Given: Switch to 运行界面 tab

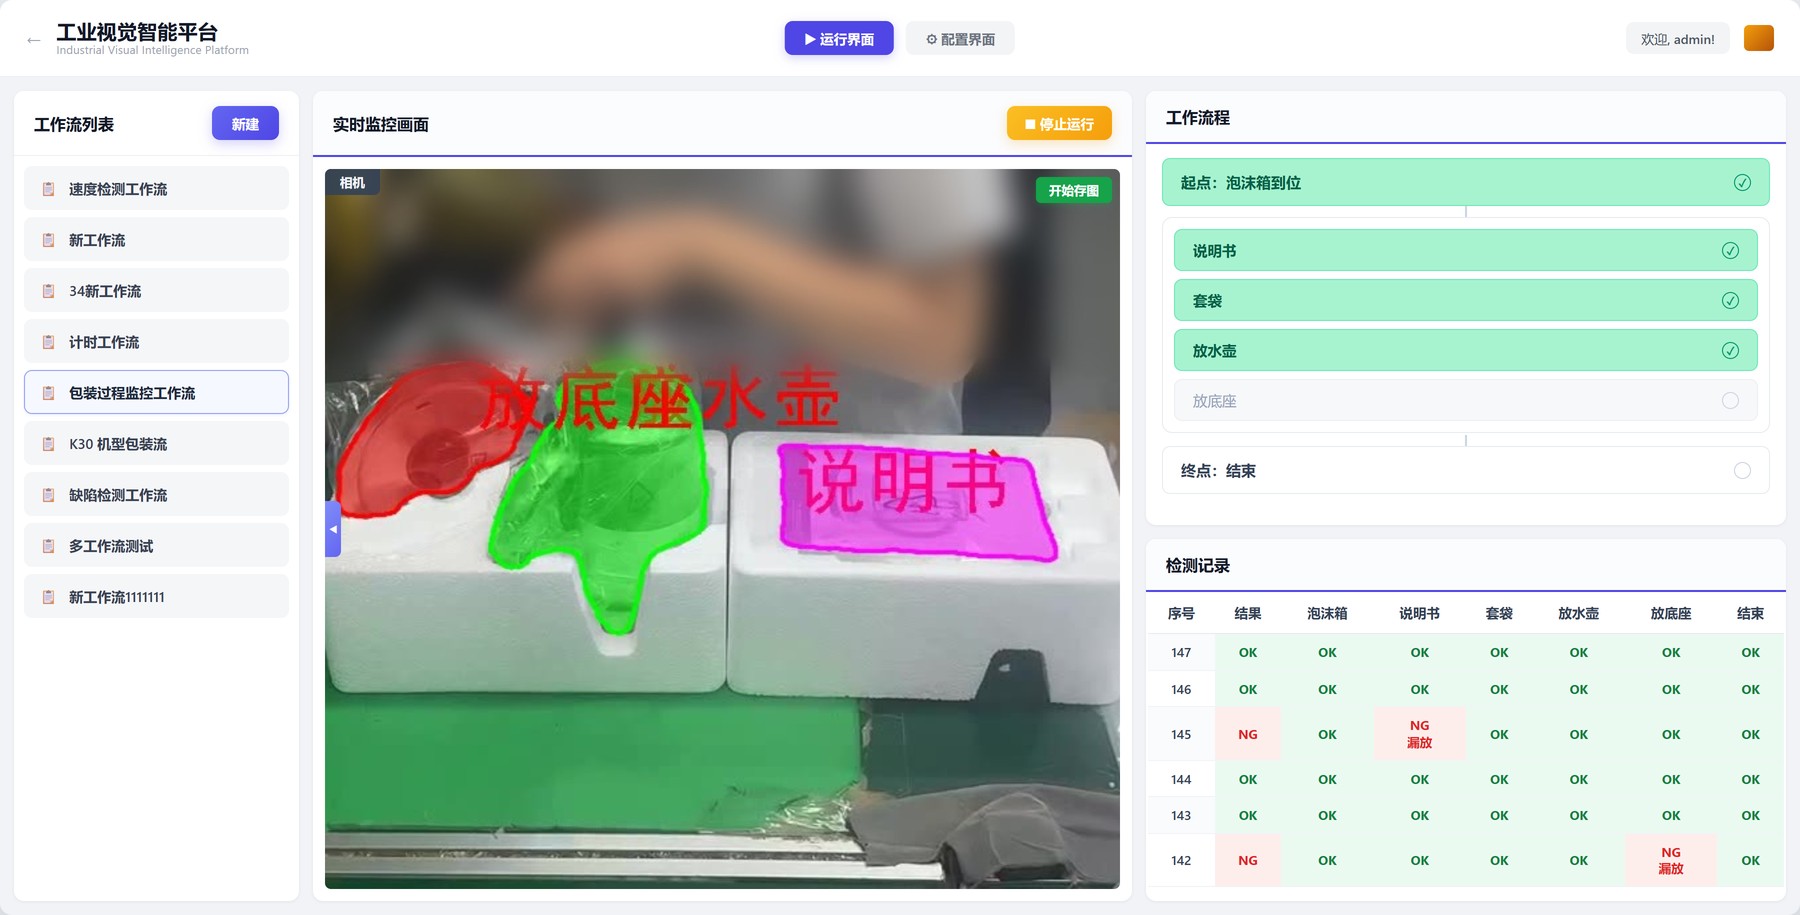Looking at the screenshot, I should [839, 39].
